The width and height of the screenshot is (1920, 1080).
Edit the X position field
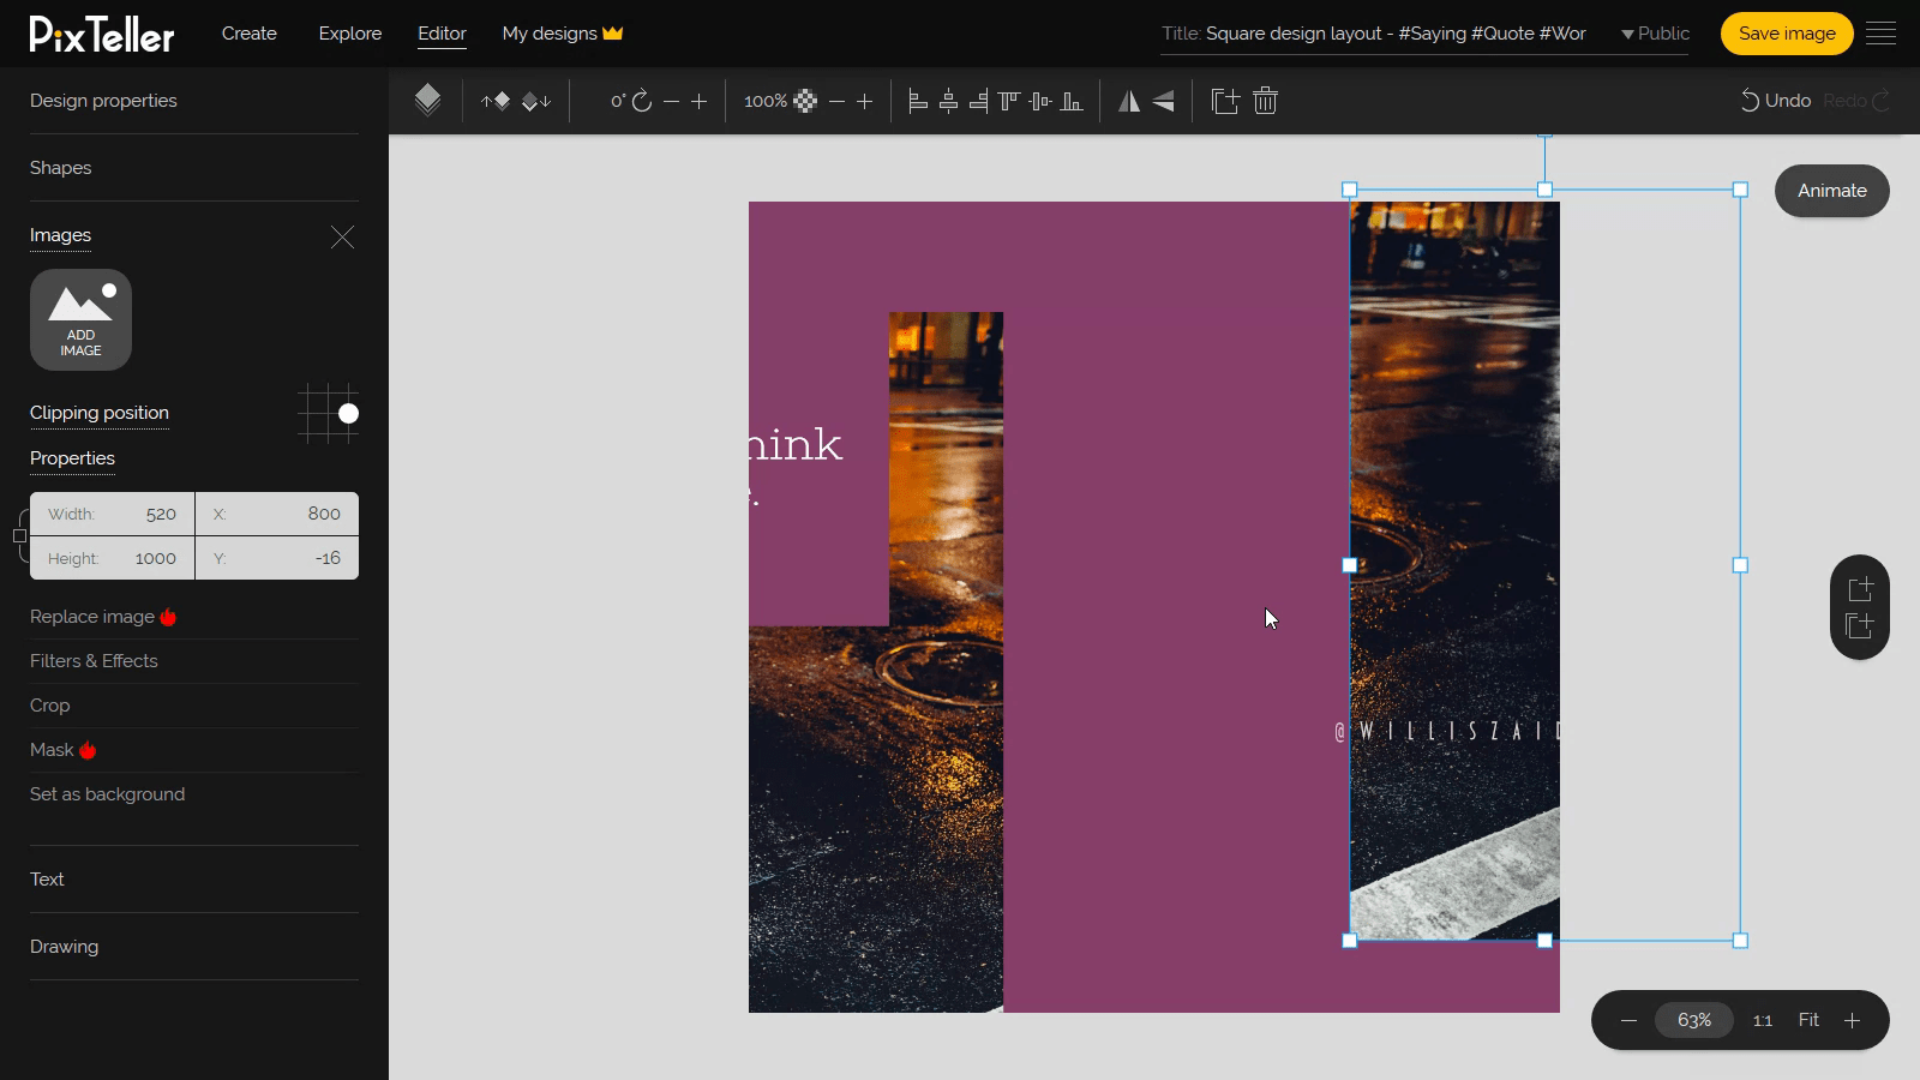click(x=277, y=514)
